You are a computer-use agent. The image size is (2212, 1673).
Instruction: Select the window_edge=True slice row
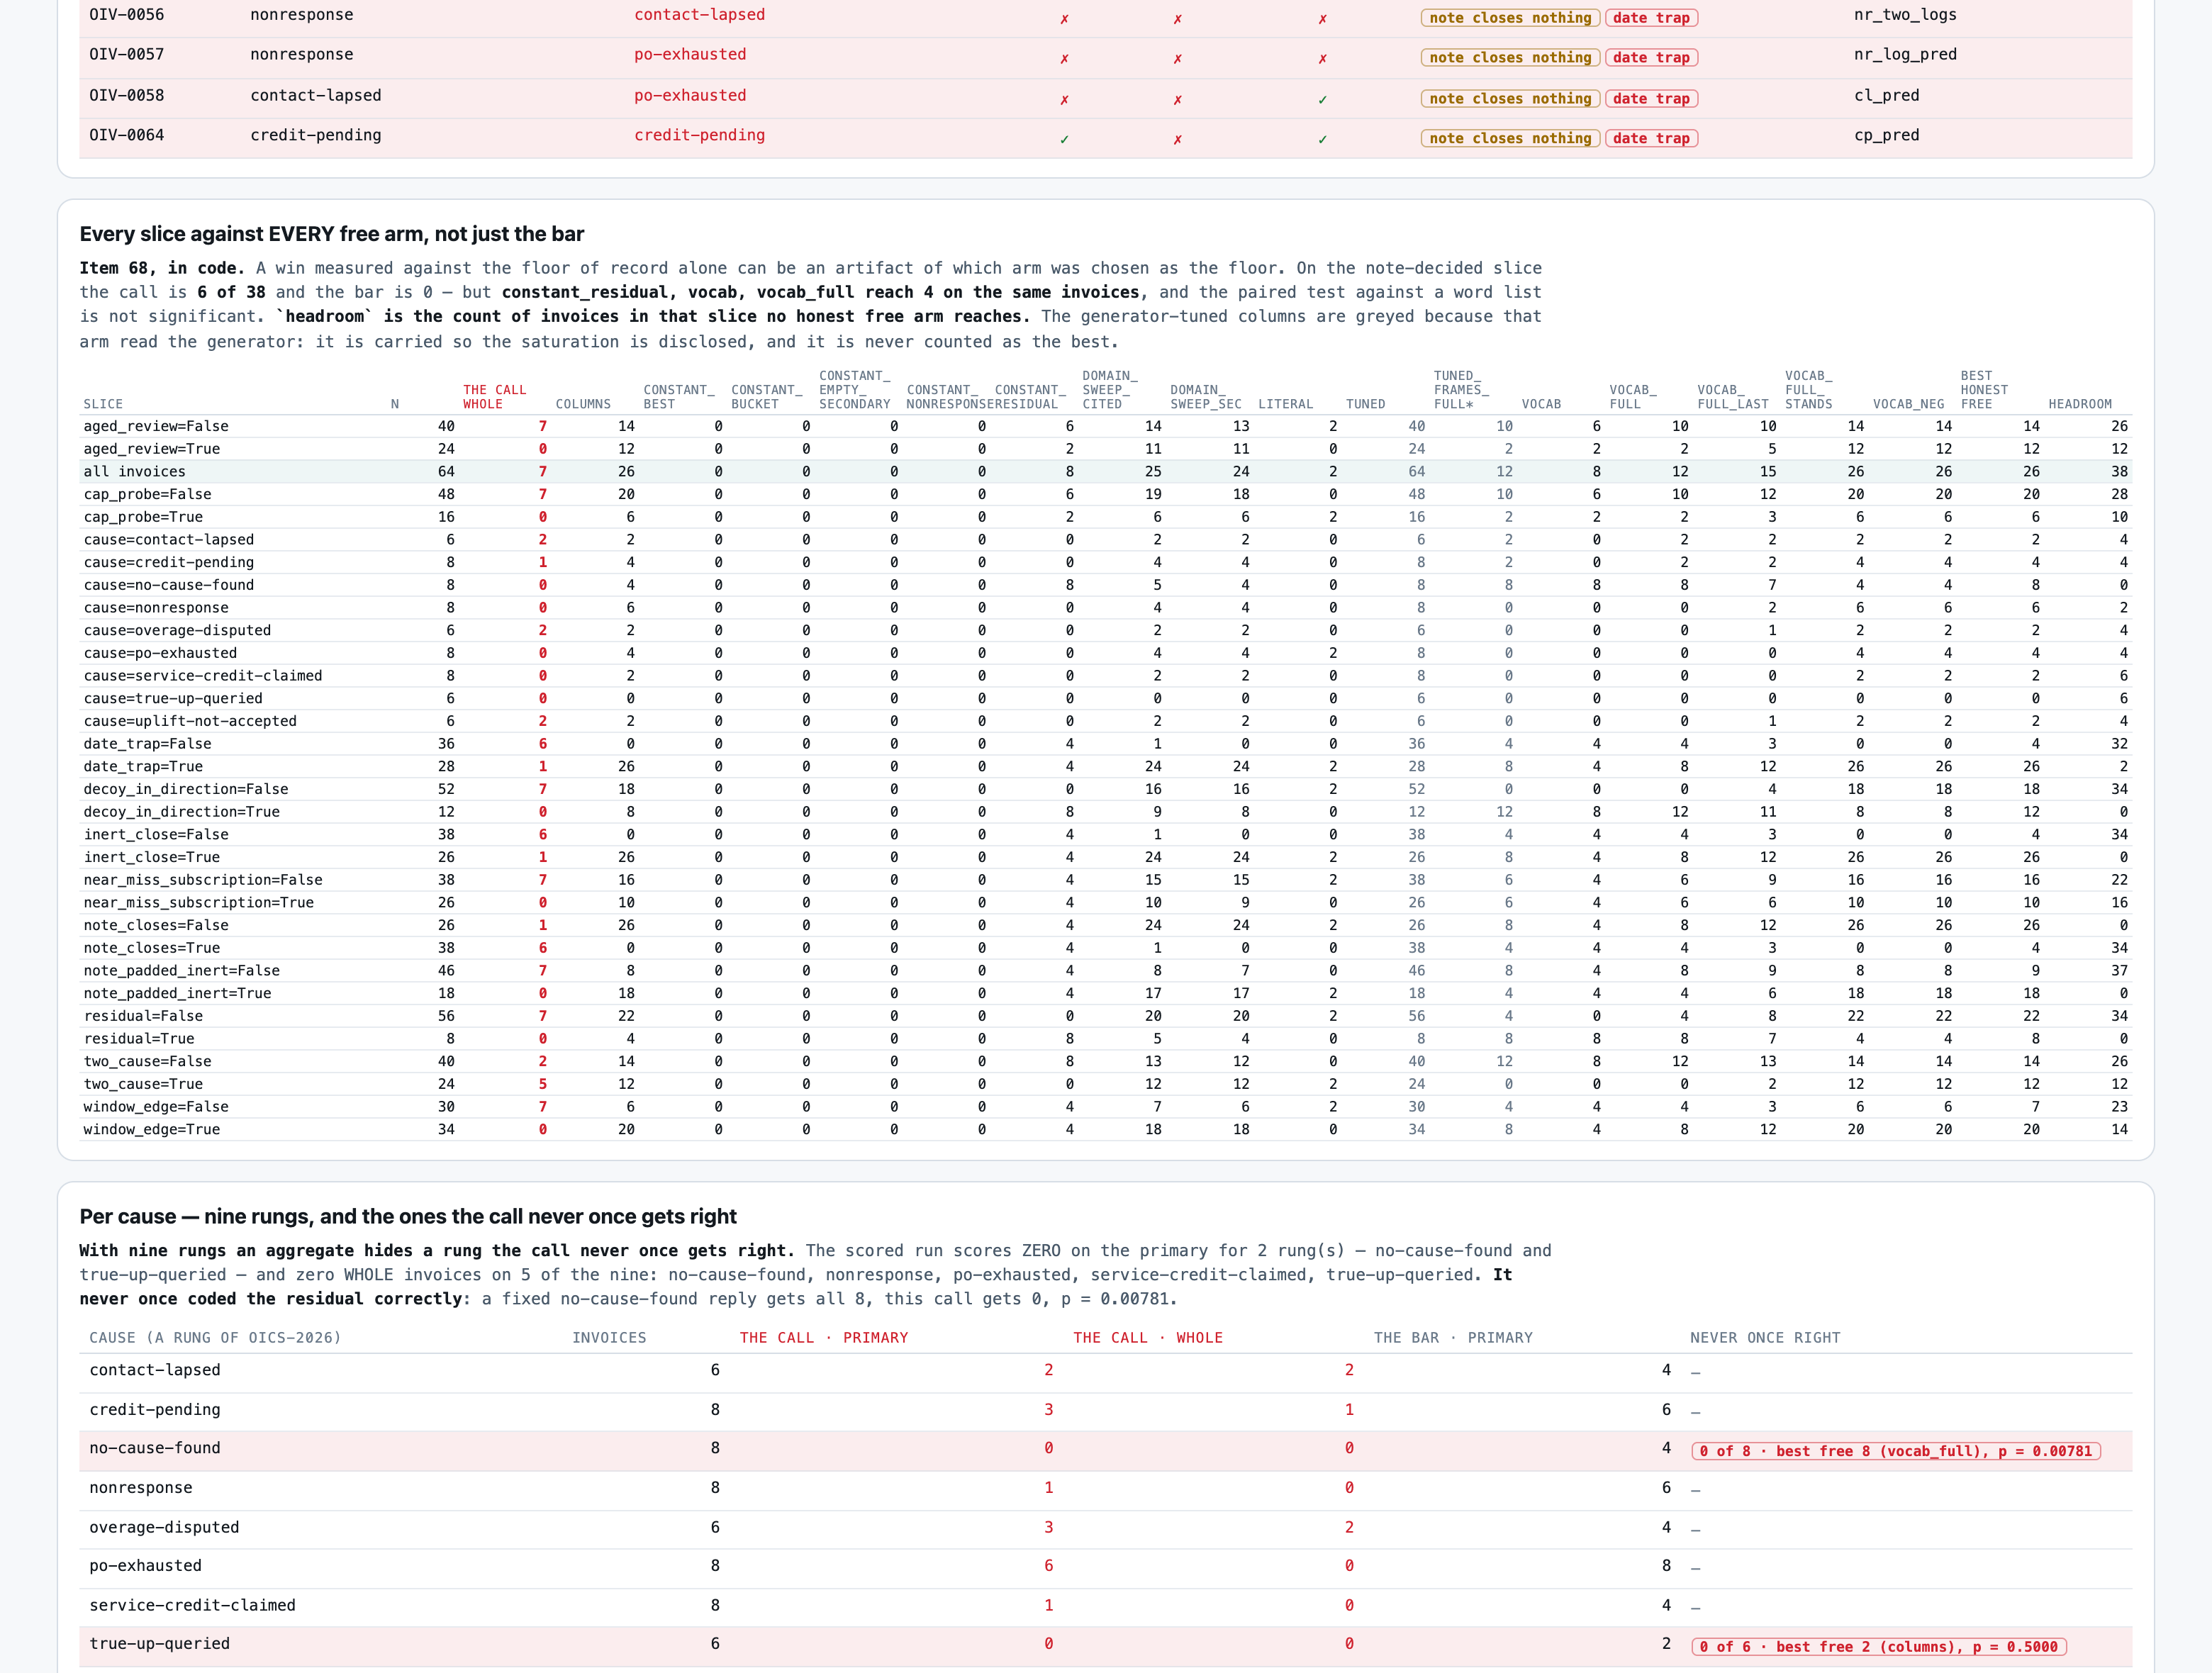1106,1129
